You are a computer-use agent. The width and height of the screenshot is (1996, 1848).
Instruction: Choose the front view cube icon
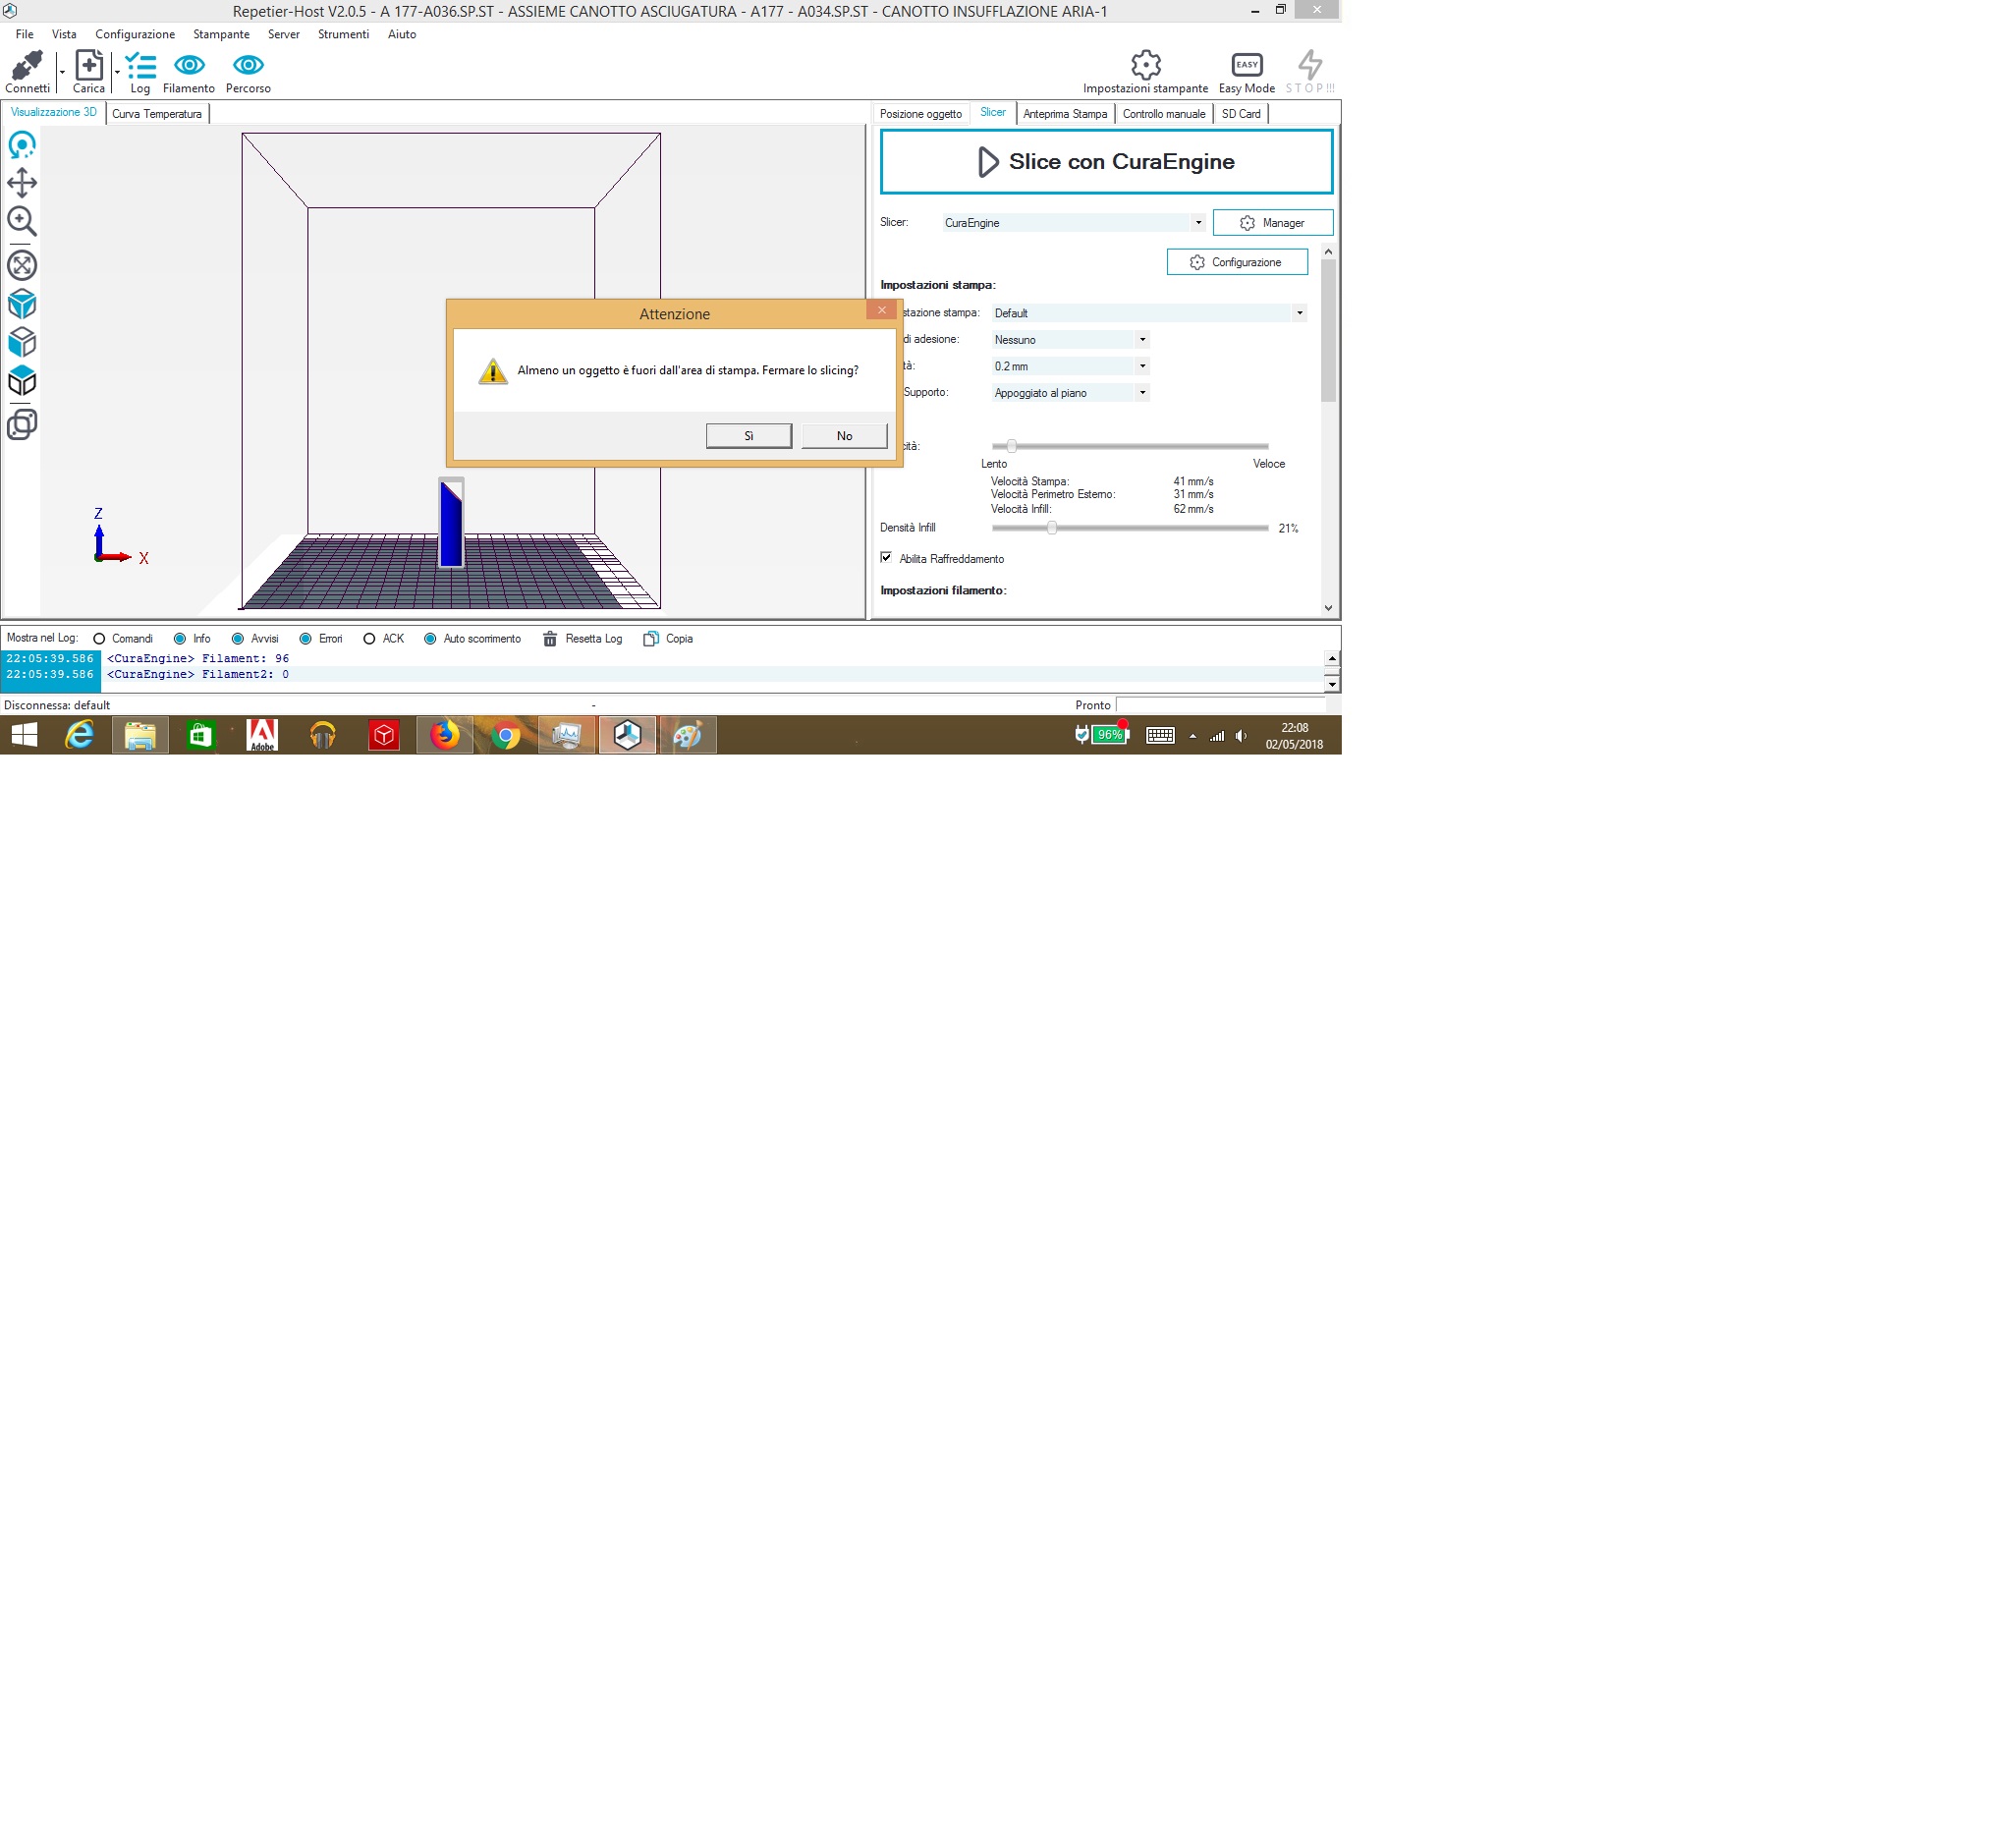point(22,342)
